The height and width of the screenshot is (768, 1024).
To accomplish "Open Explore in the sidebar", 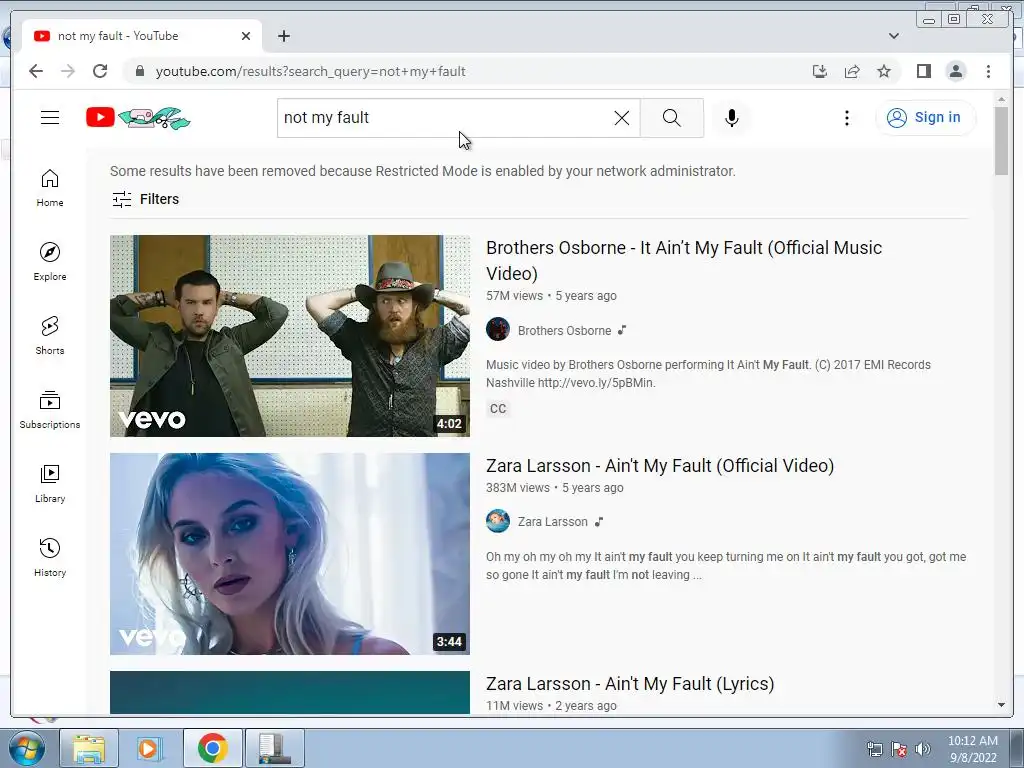I will 50,262.
